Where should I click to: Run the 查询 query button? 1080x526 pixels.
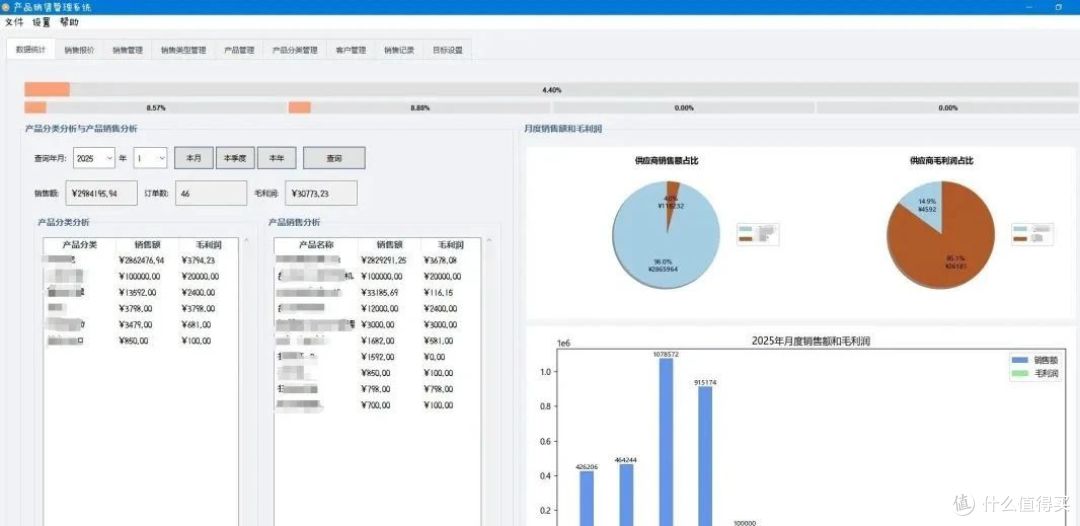click(334, 158)
